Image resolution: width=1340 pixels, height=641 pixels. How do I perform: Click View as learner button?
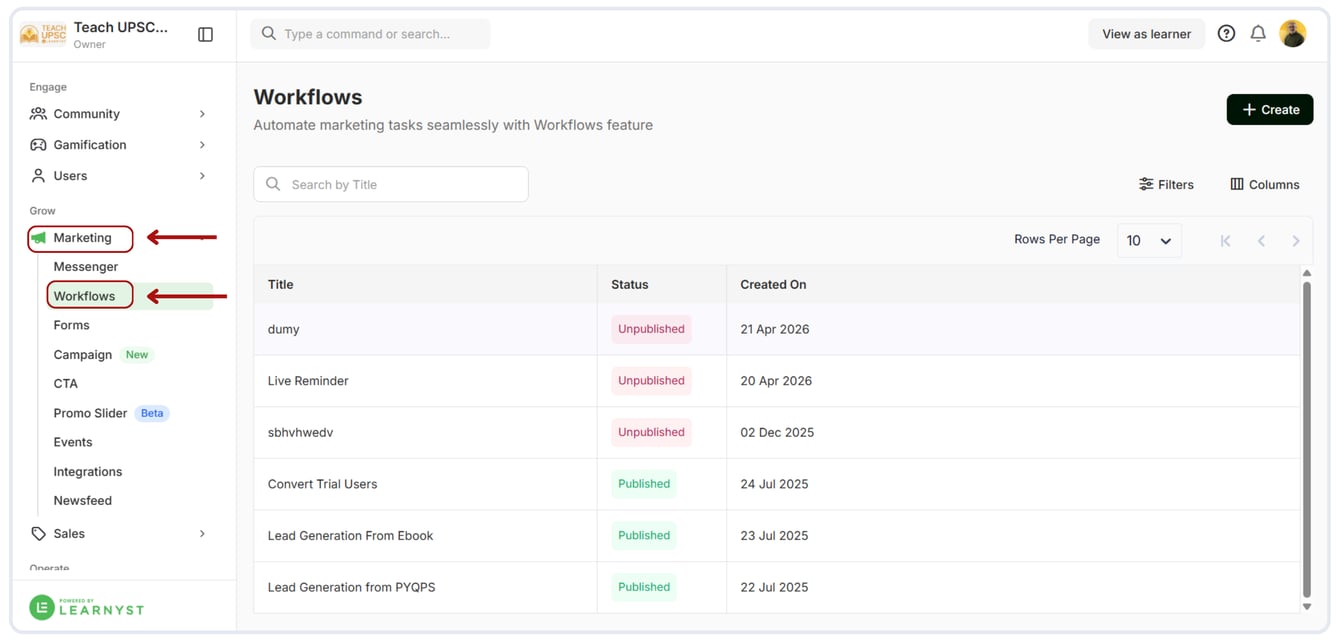(1146, 34)
